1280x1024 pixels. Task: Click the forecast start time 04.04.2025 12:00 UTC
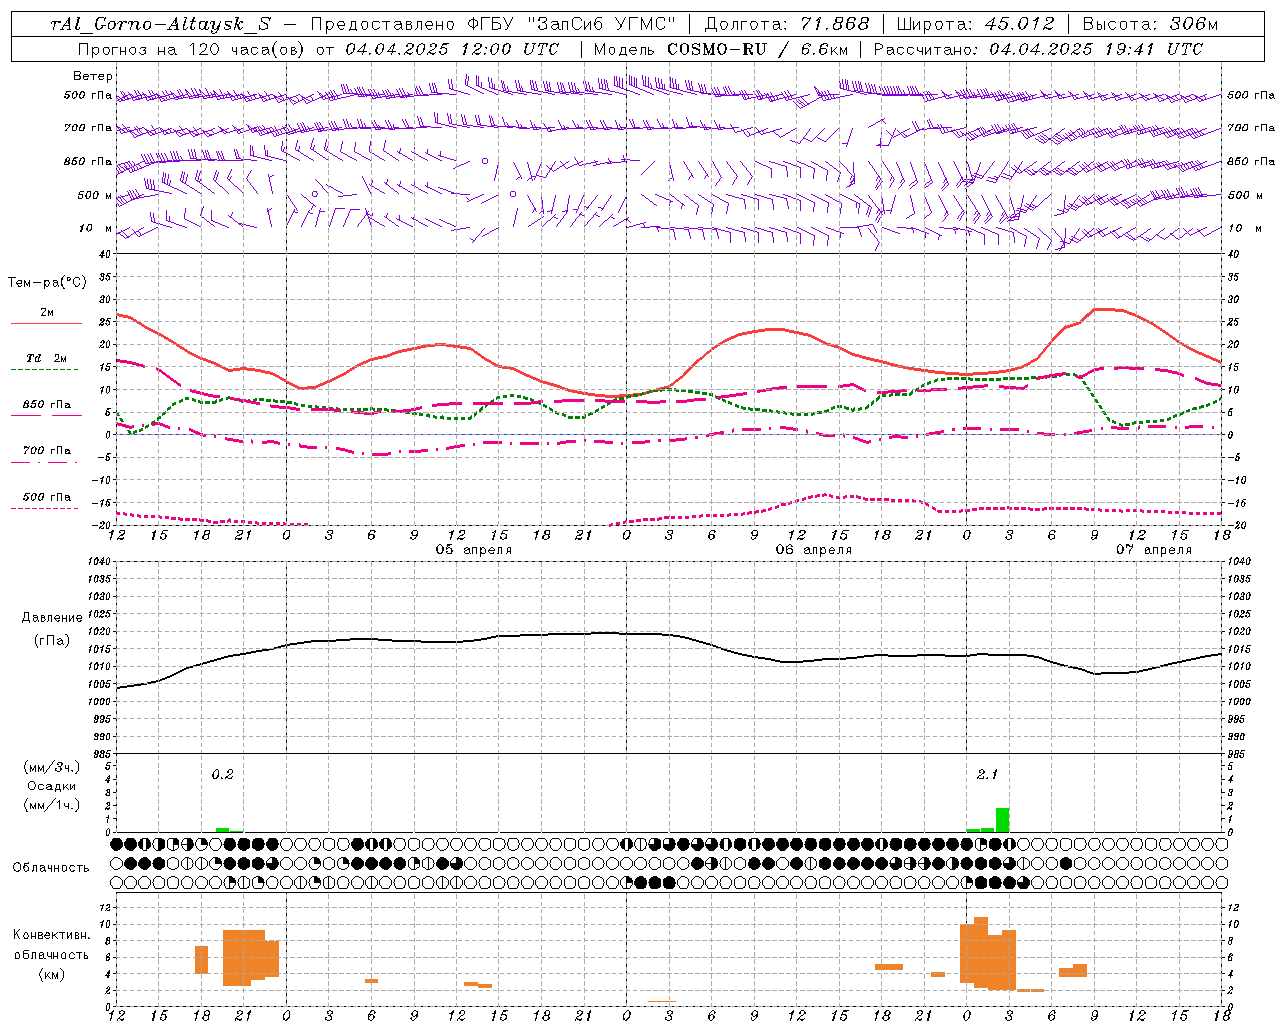tap(452, 48)
